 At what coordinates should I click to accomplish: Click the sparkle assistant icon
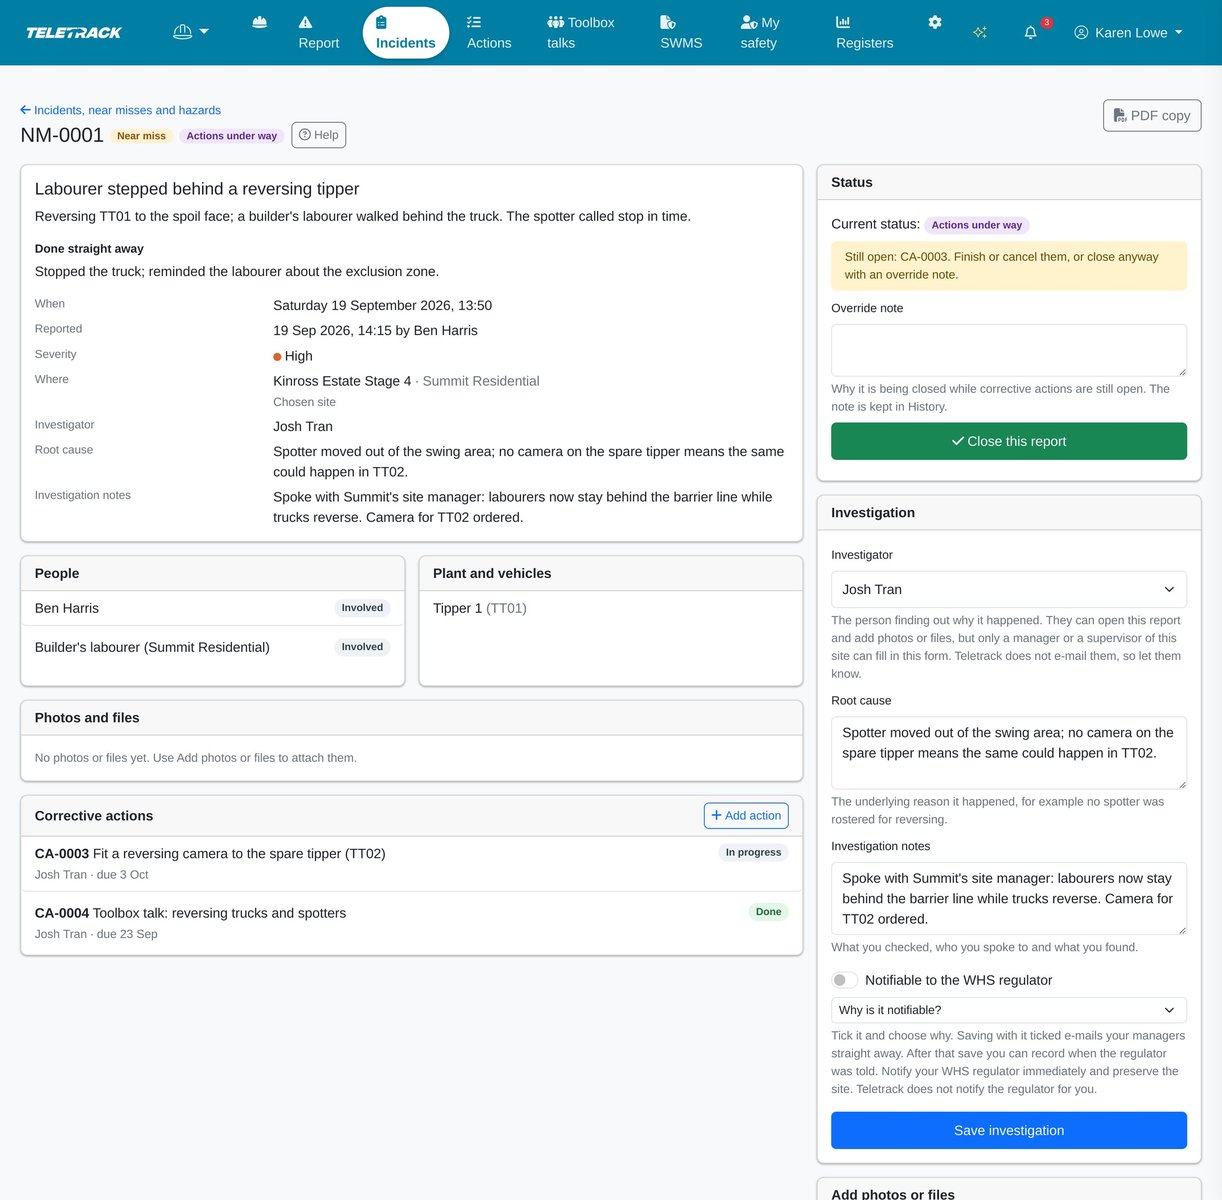[980, 33]
